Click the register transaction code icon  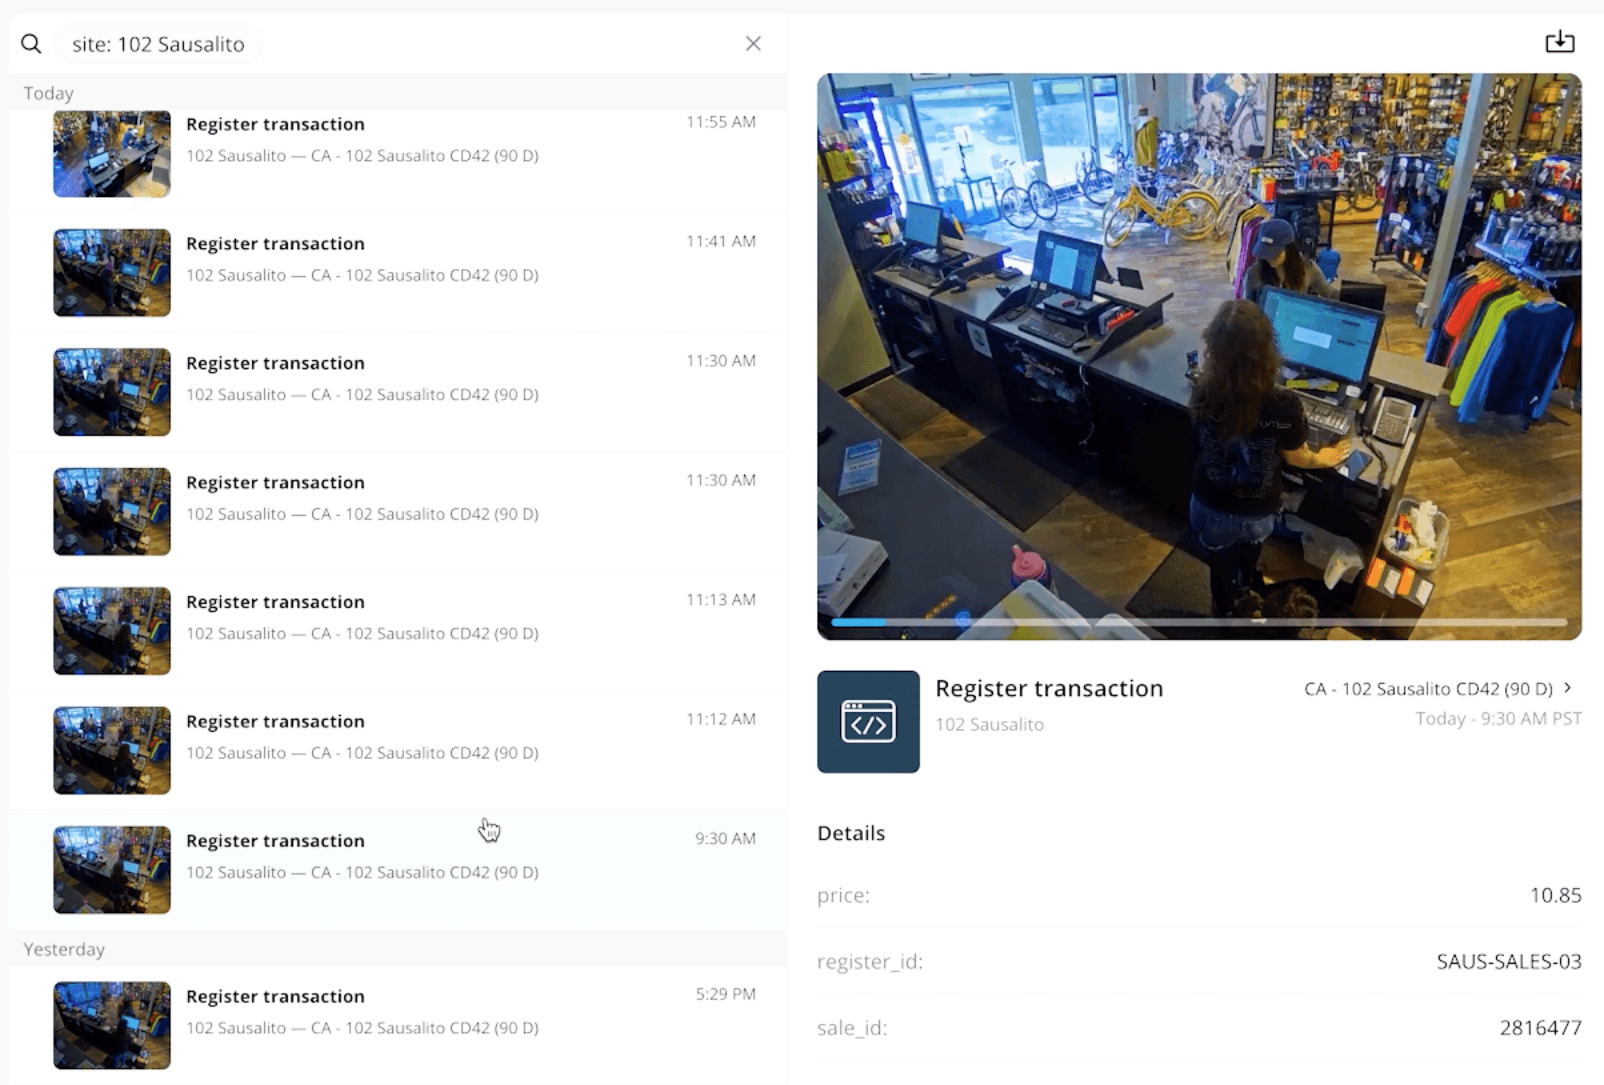(x=868, y=721)
